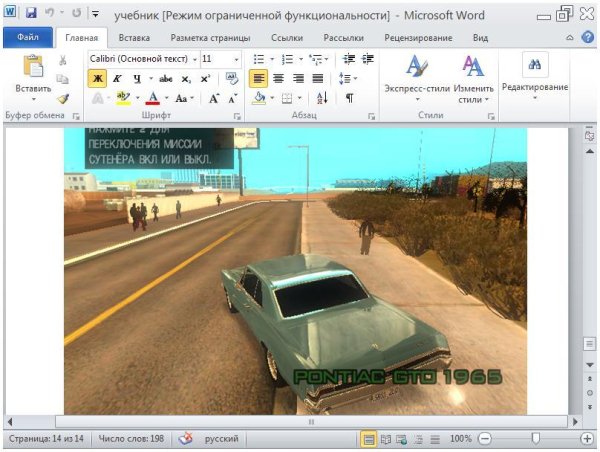Click the Число слов: 198 status
The width and height of the screenshot is (600, 452).
coord(131,439)
